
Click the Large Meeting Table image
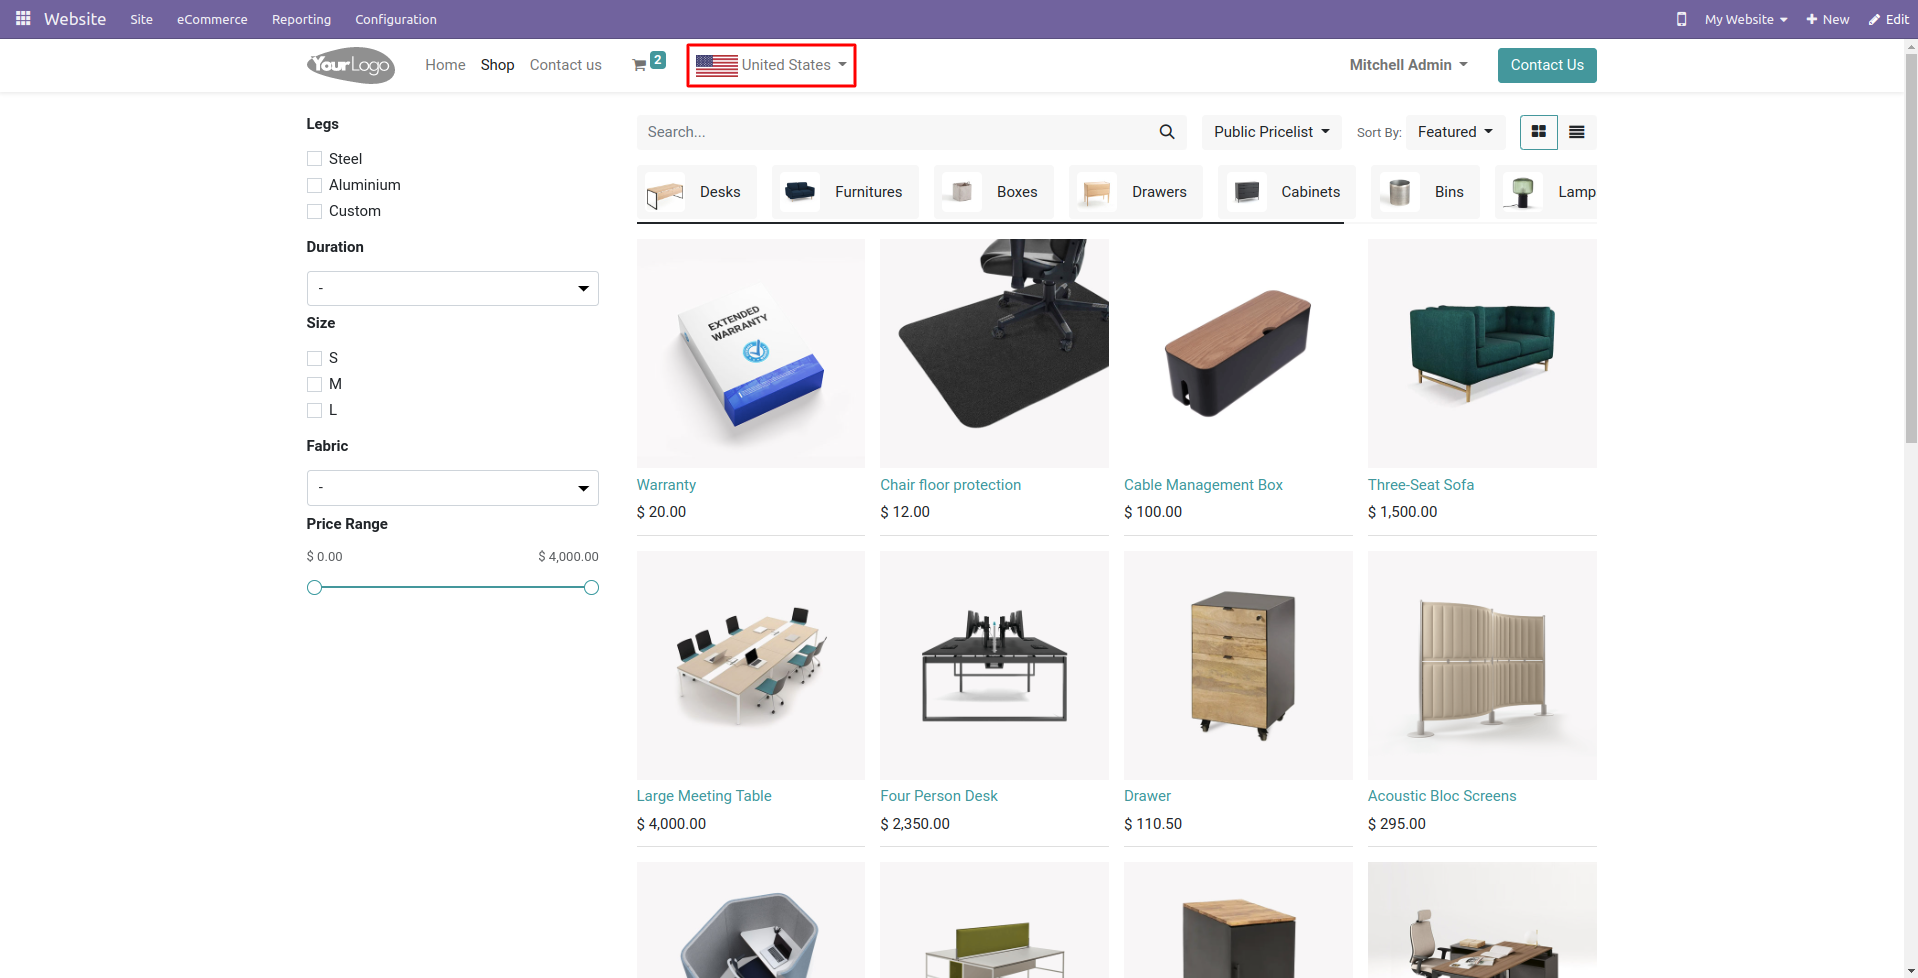pyautogui.click(x=751, y=665)
